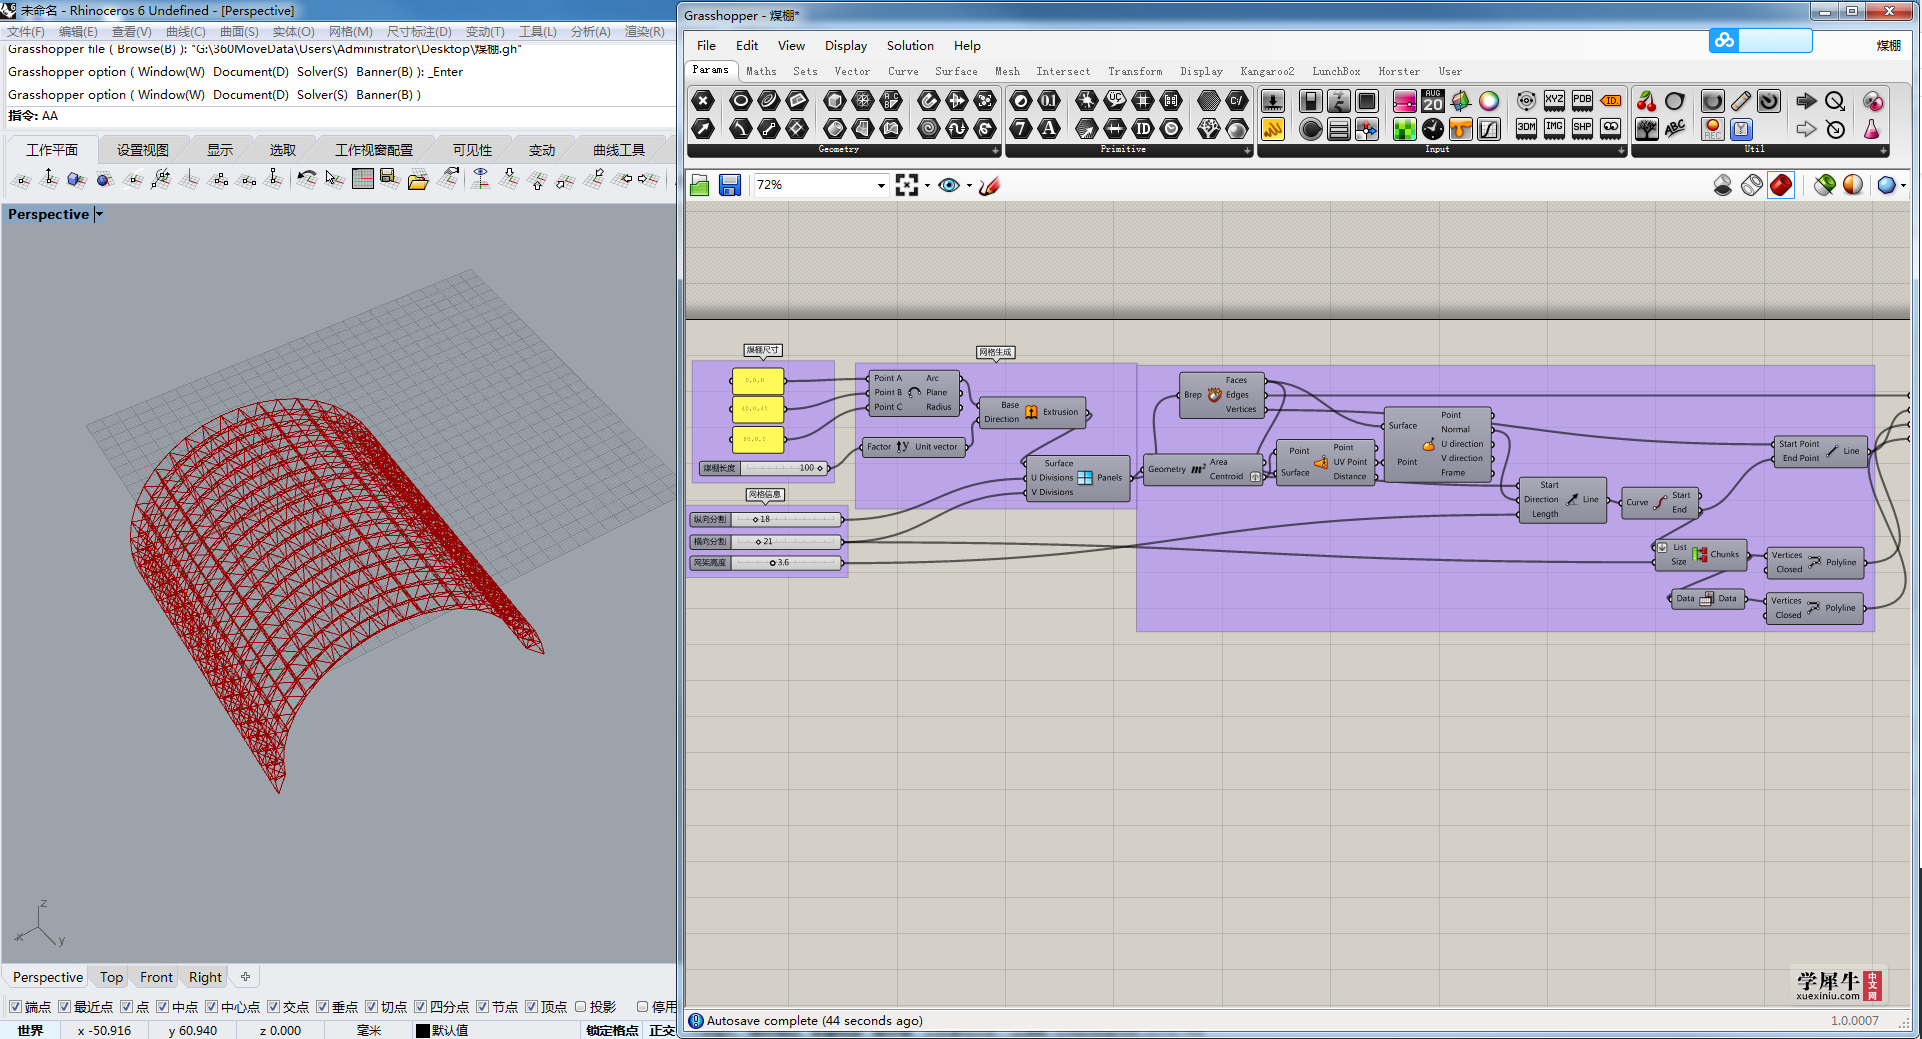Add a new viewport tab with plus button
This screenshot has width=1922, height=1039.
[246, 977]
